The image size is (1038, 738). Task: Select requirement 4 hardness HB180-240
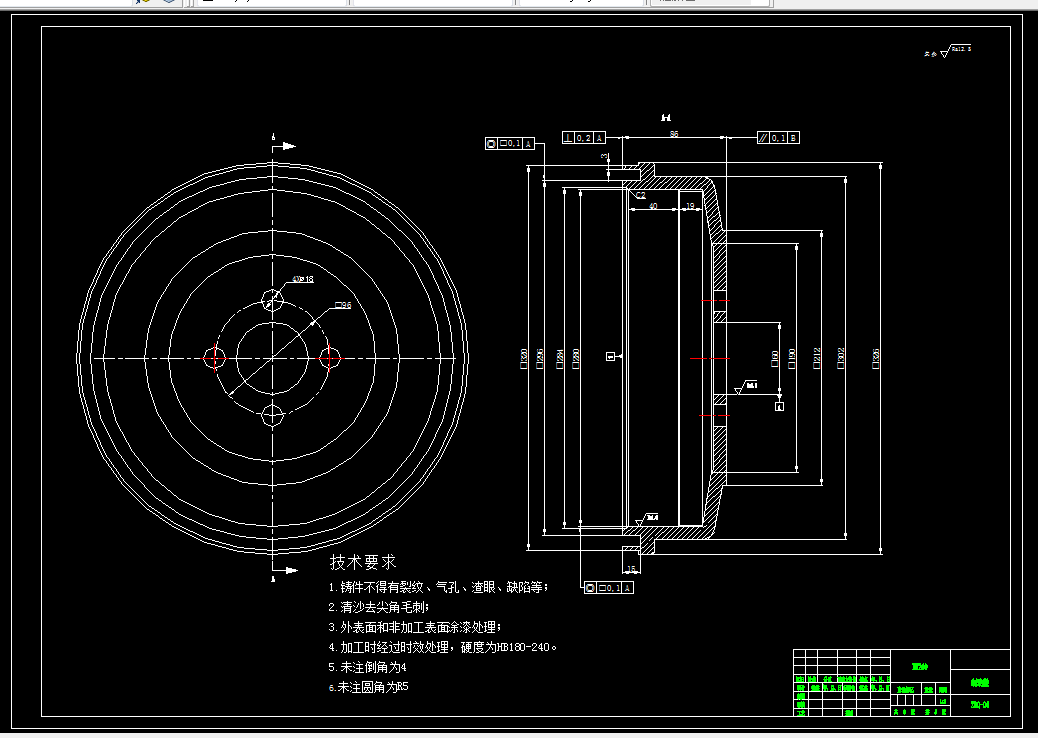442,647
